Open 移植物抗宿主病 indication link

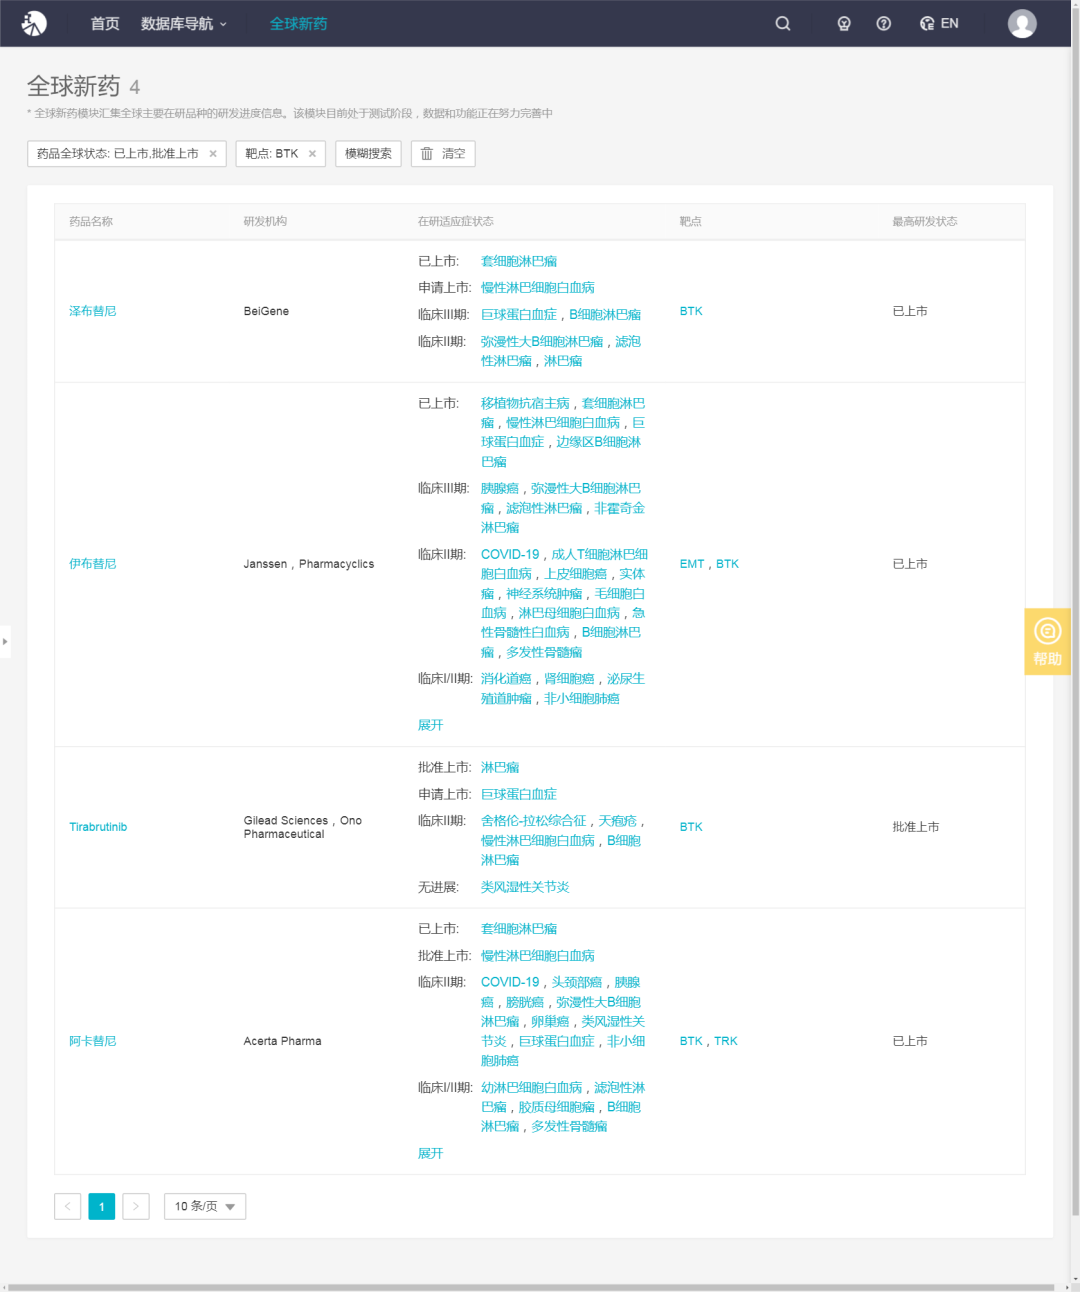[x=525, y=403]
